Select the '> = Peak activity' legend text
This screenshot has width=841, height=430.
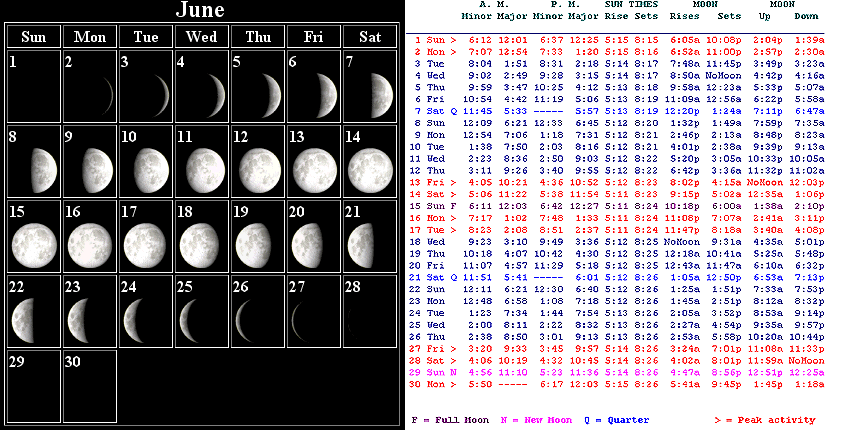(x=765, y=420)
